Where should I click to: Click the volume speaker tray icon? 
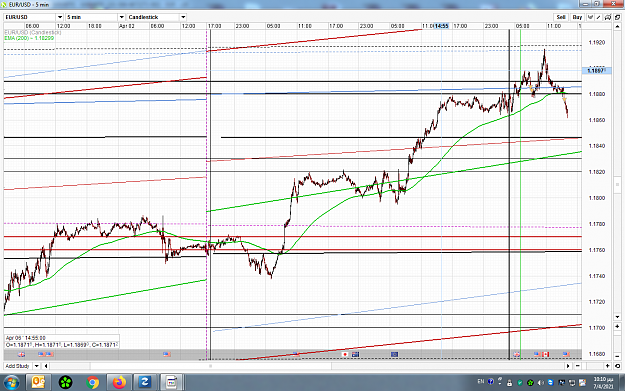[540, 383]
